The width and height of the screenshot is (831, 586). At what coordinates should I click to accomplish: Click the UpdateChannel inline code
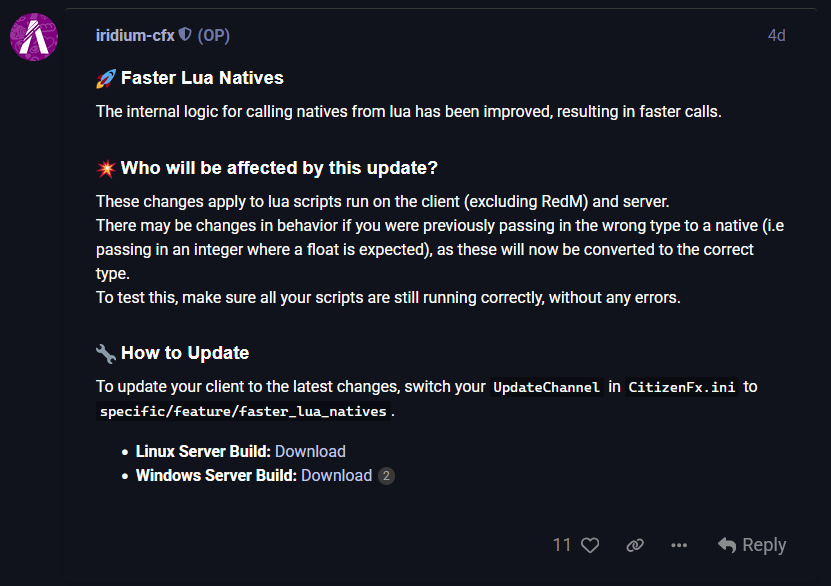546,387
